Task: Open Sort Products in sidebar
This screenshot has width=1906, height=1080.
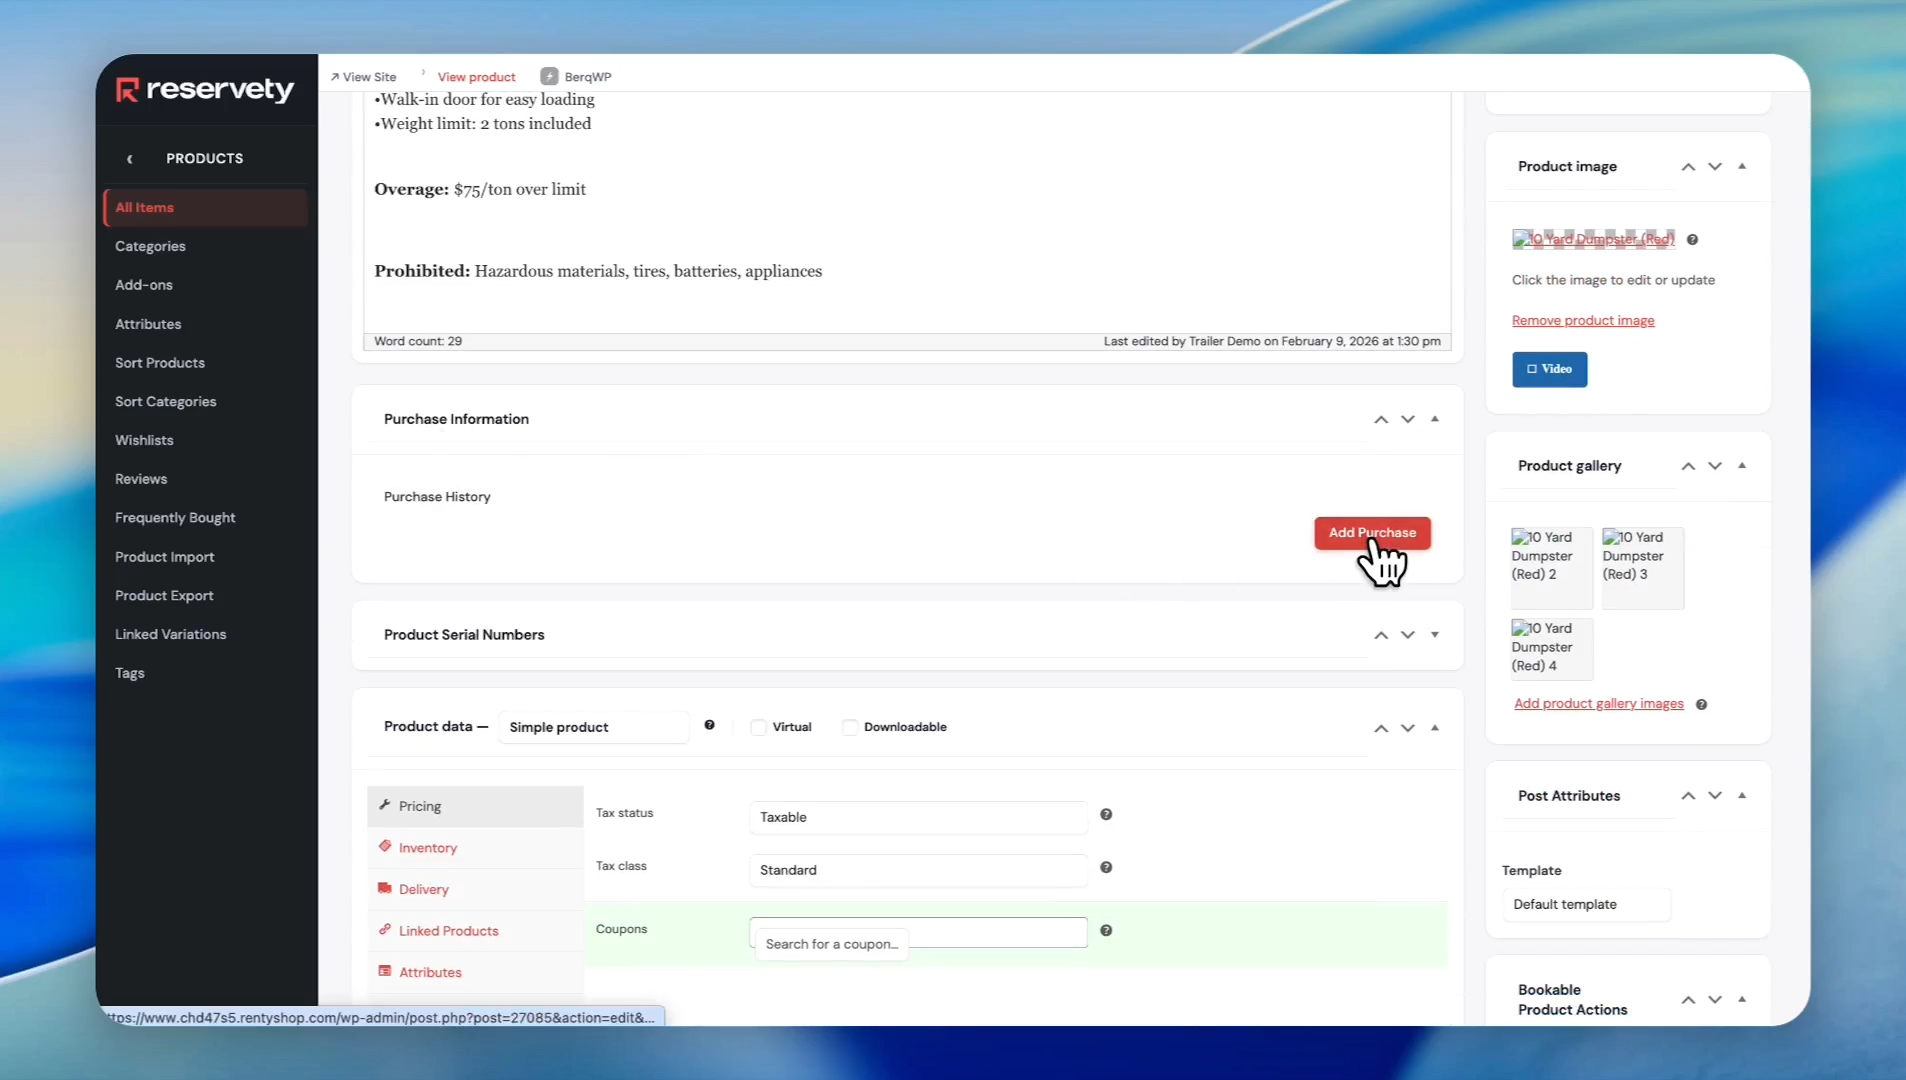Action: 160,363
